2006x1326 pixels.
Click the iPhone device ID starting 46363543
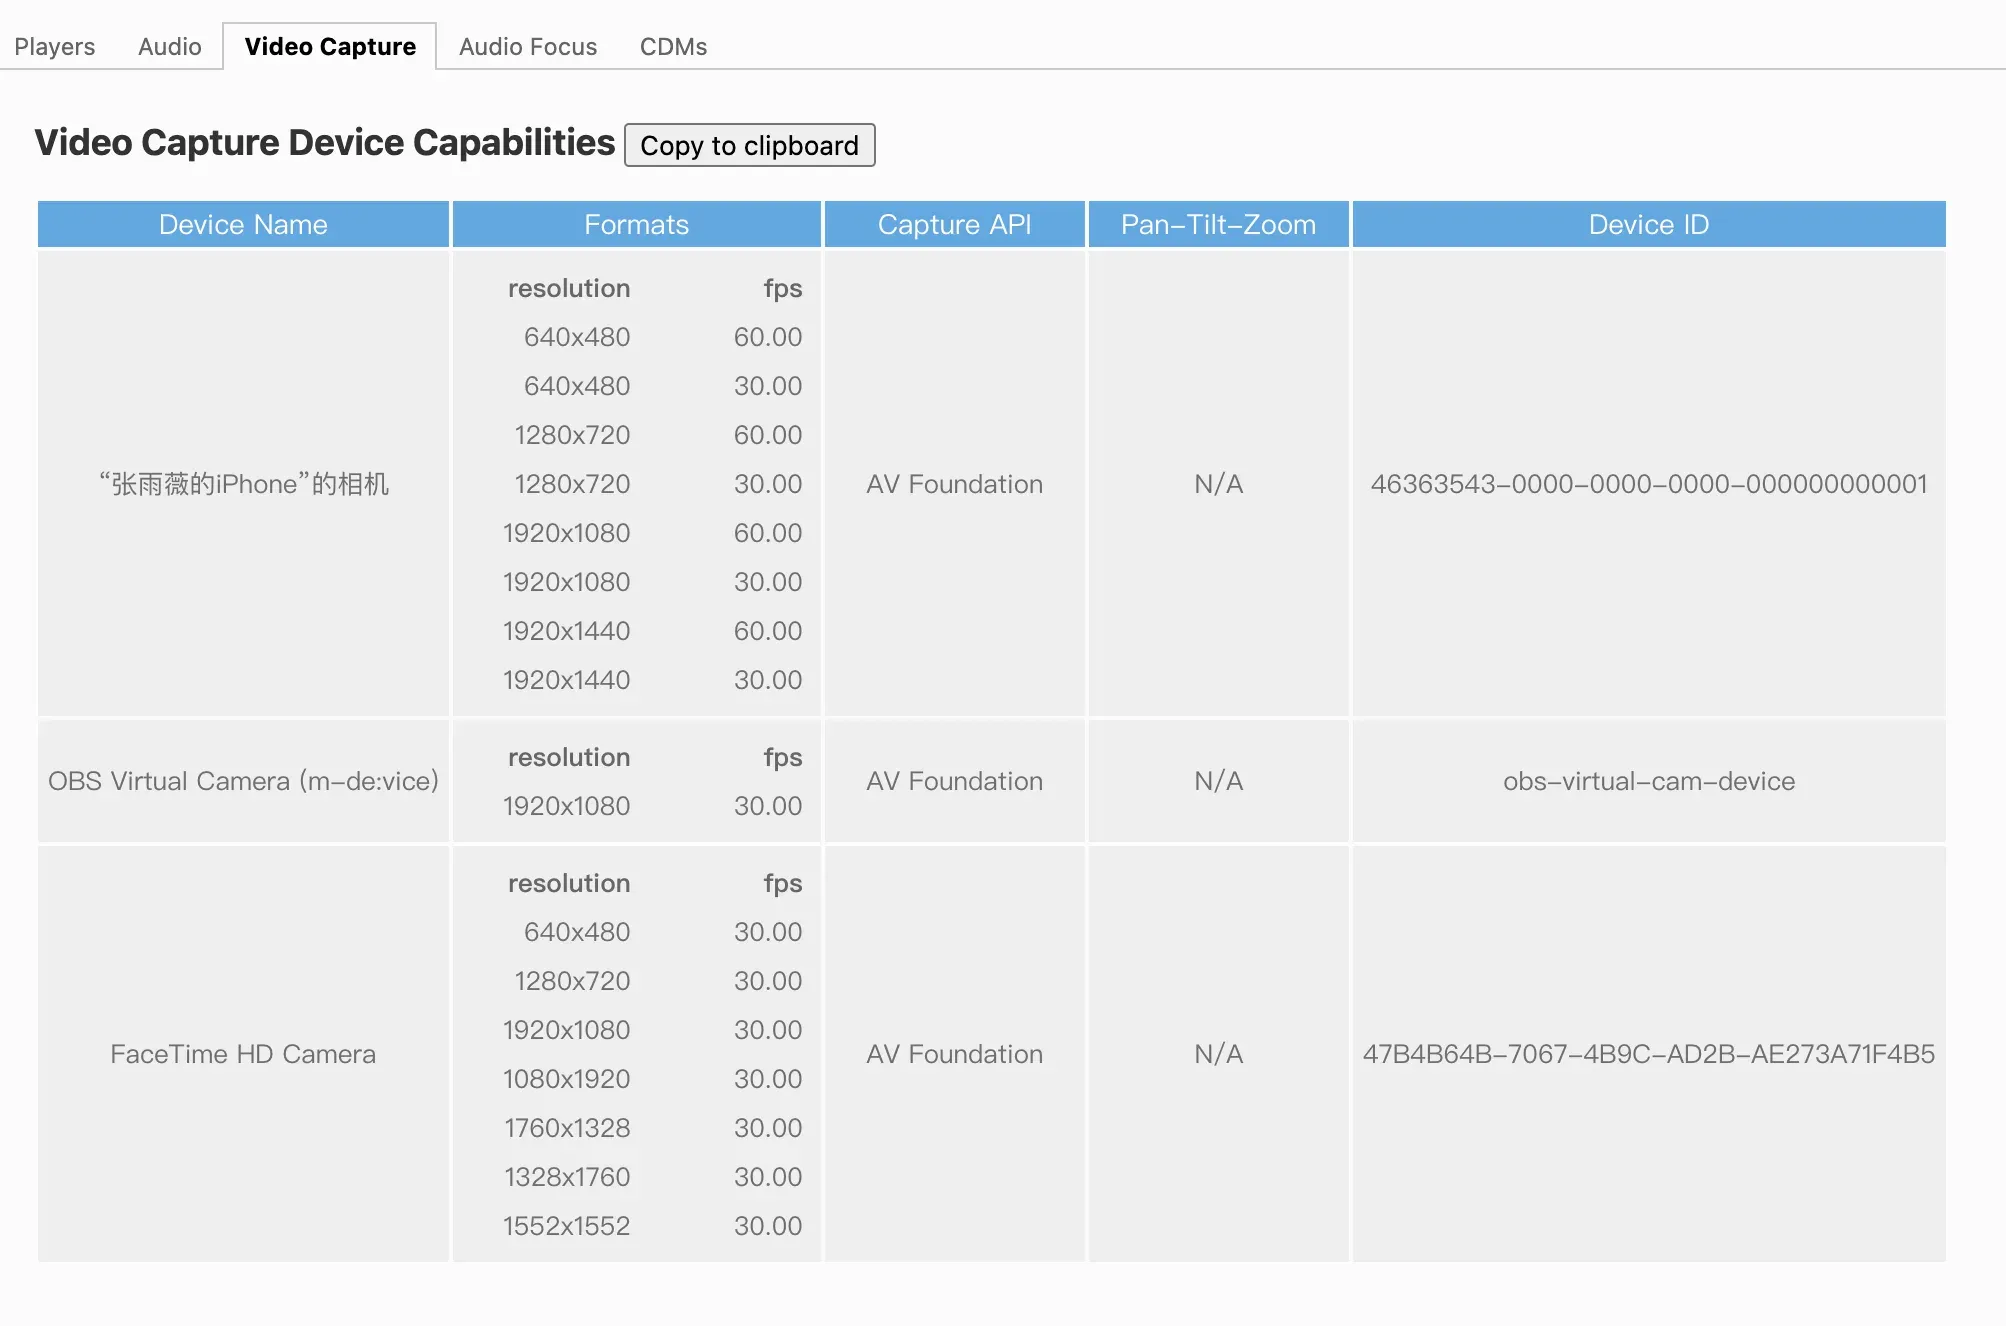(1648, 484)
